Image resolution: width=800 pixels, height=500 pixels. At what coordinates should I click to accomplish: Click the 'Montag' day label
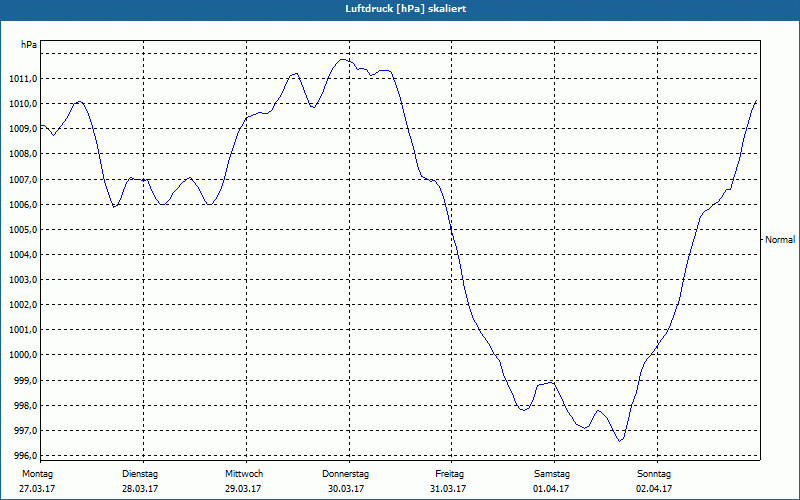tap(37, 474)
